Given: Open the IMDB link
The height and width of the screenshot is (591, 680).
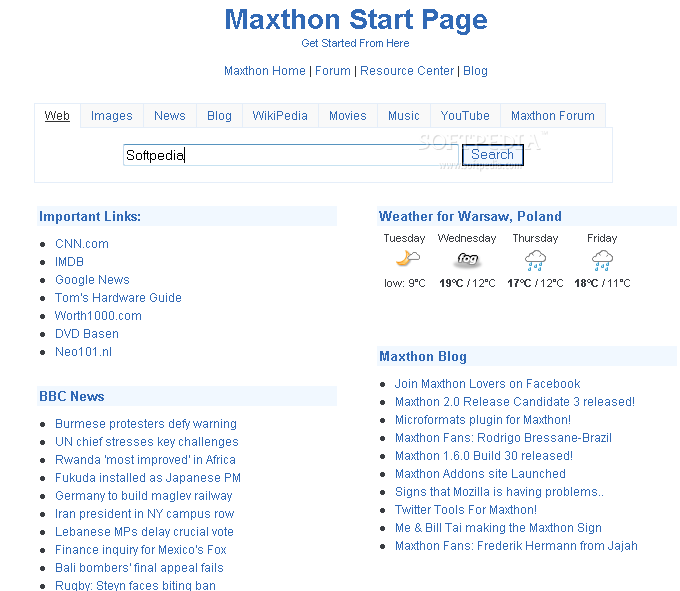Looking at the screenshot, I should coord(69,262).
